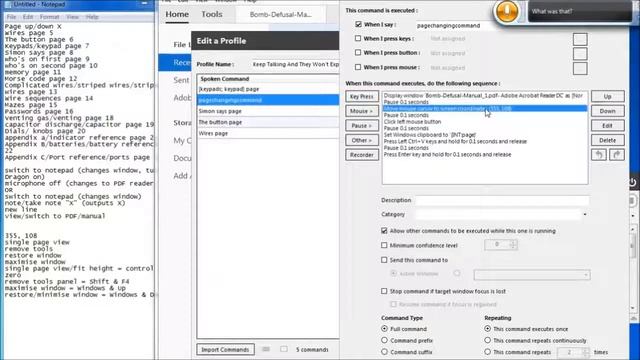The height and width of the screenshot is (360, 640).
Task: Click list-view icon next to Import Commands
Action: tap(266, 349)
